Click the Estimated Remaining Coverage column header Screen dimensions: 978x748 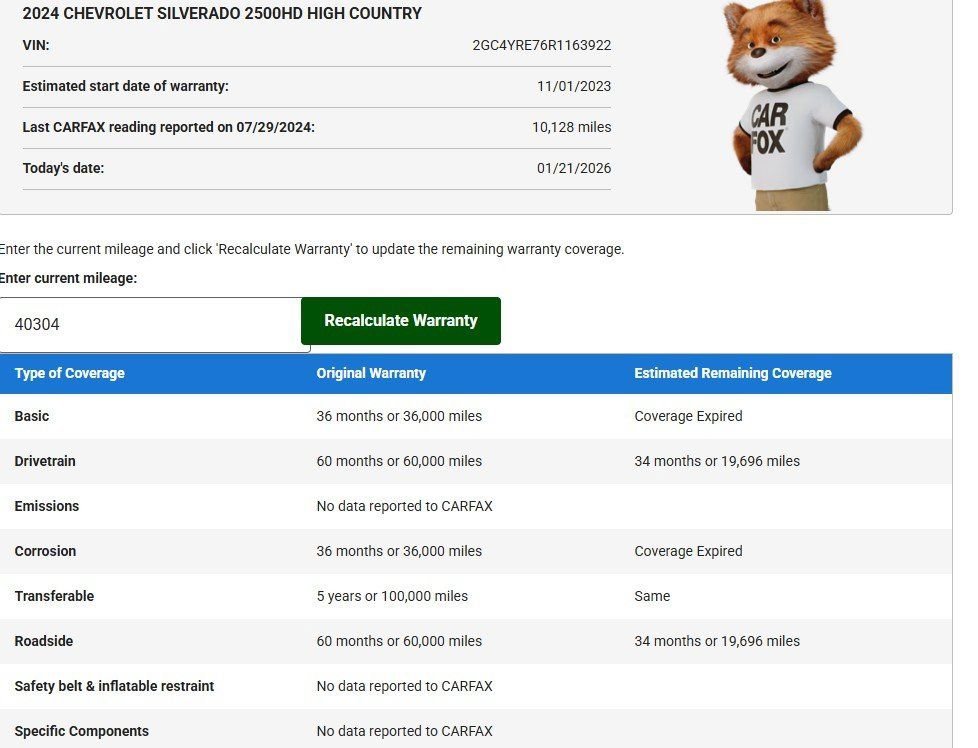coord(732,373)
